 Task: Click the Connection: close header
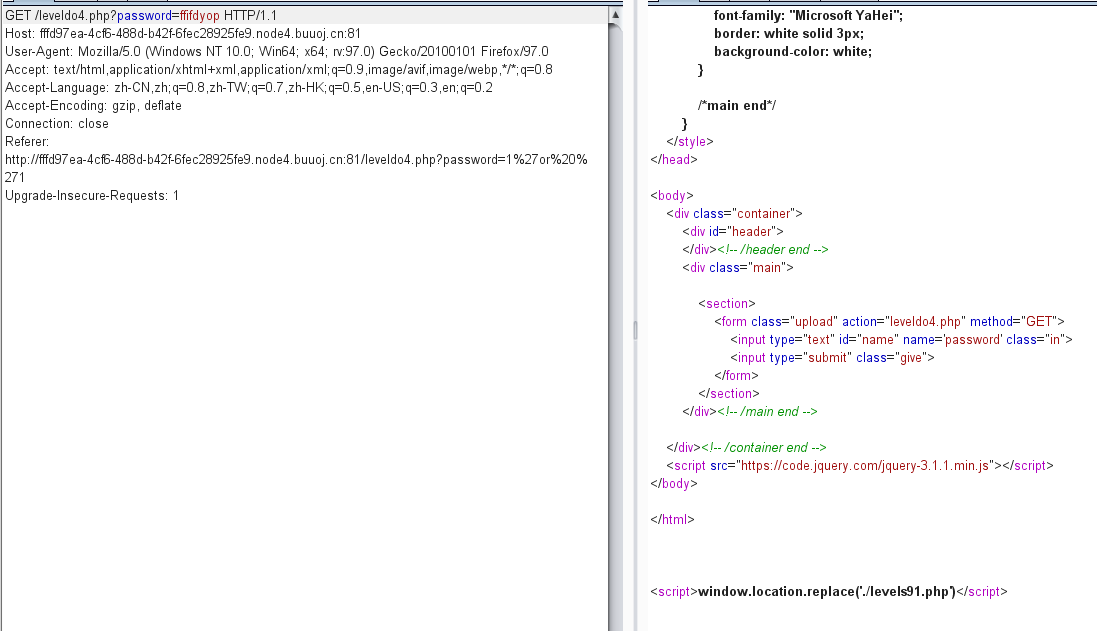[x=57, y=124]
